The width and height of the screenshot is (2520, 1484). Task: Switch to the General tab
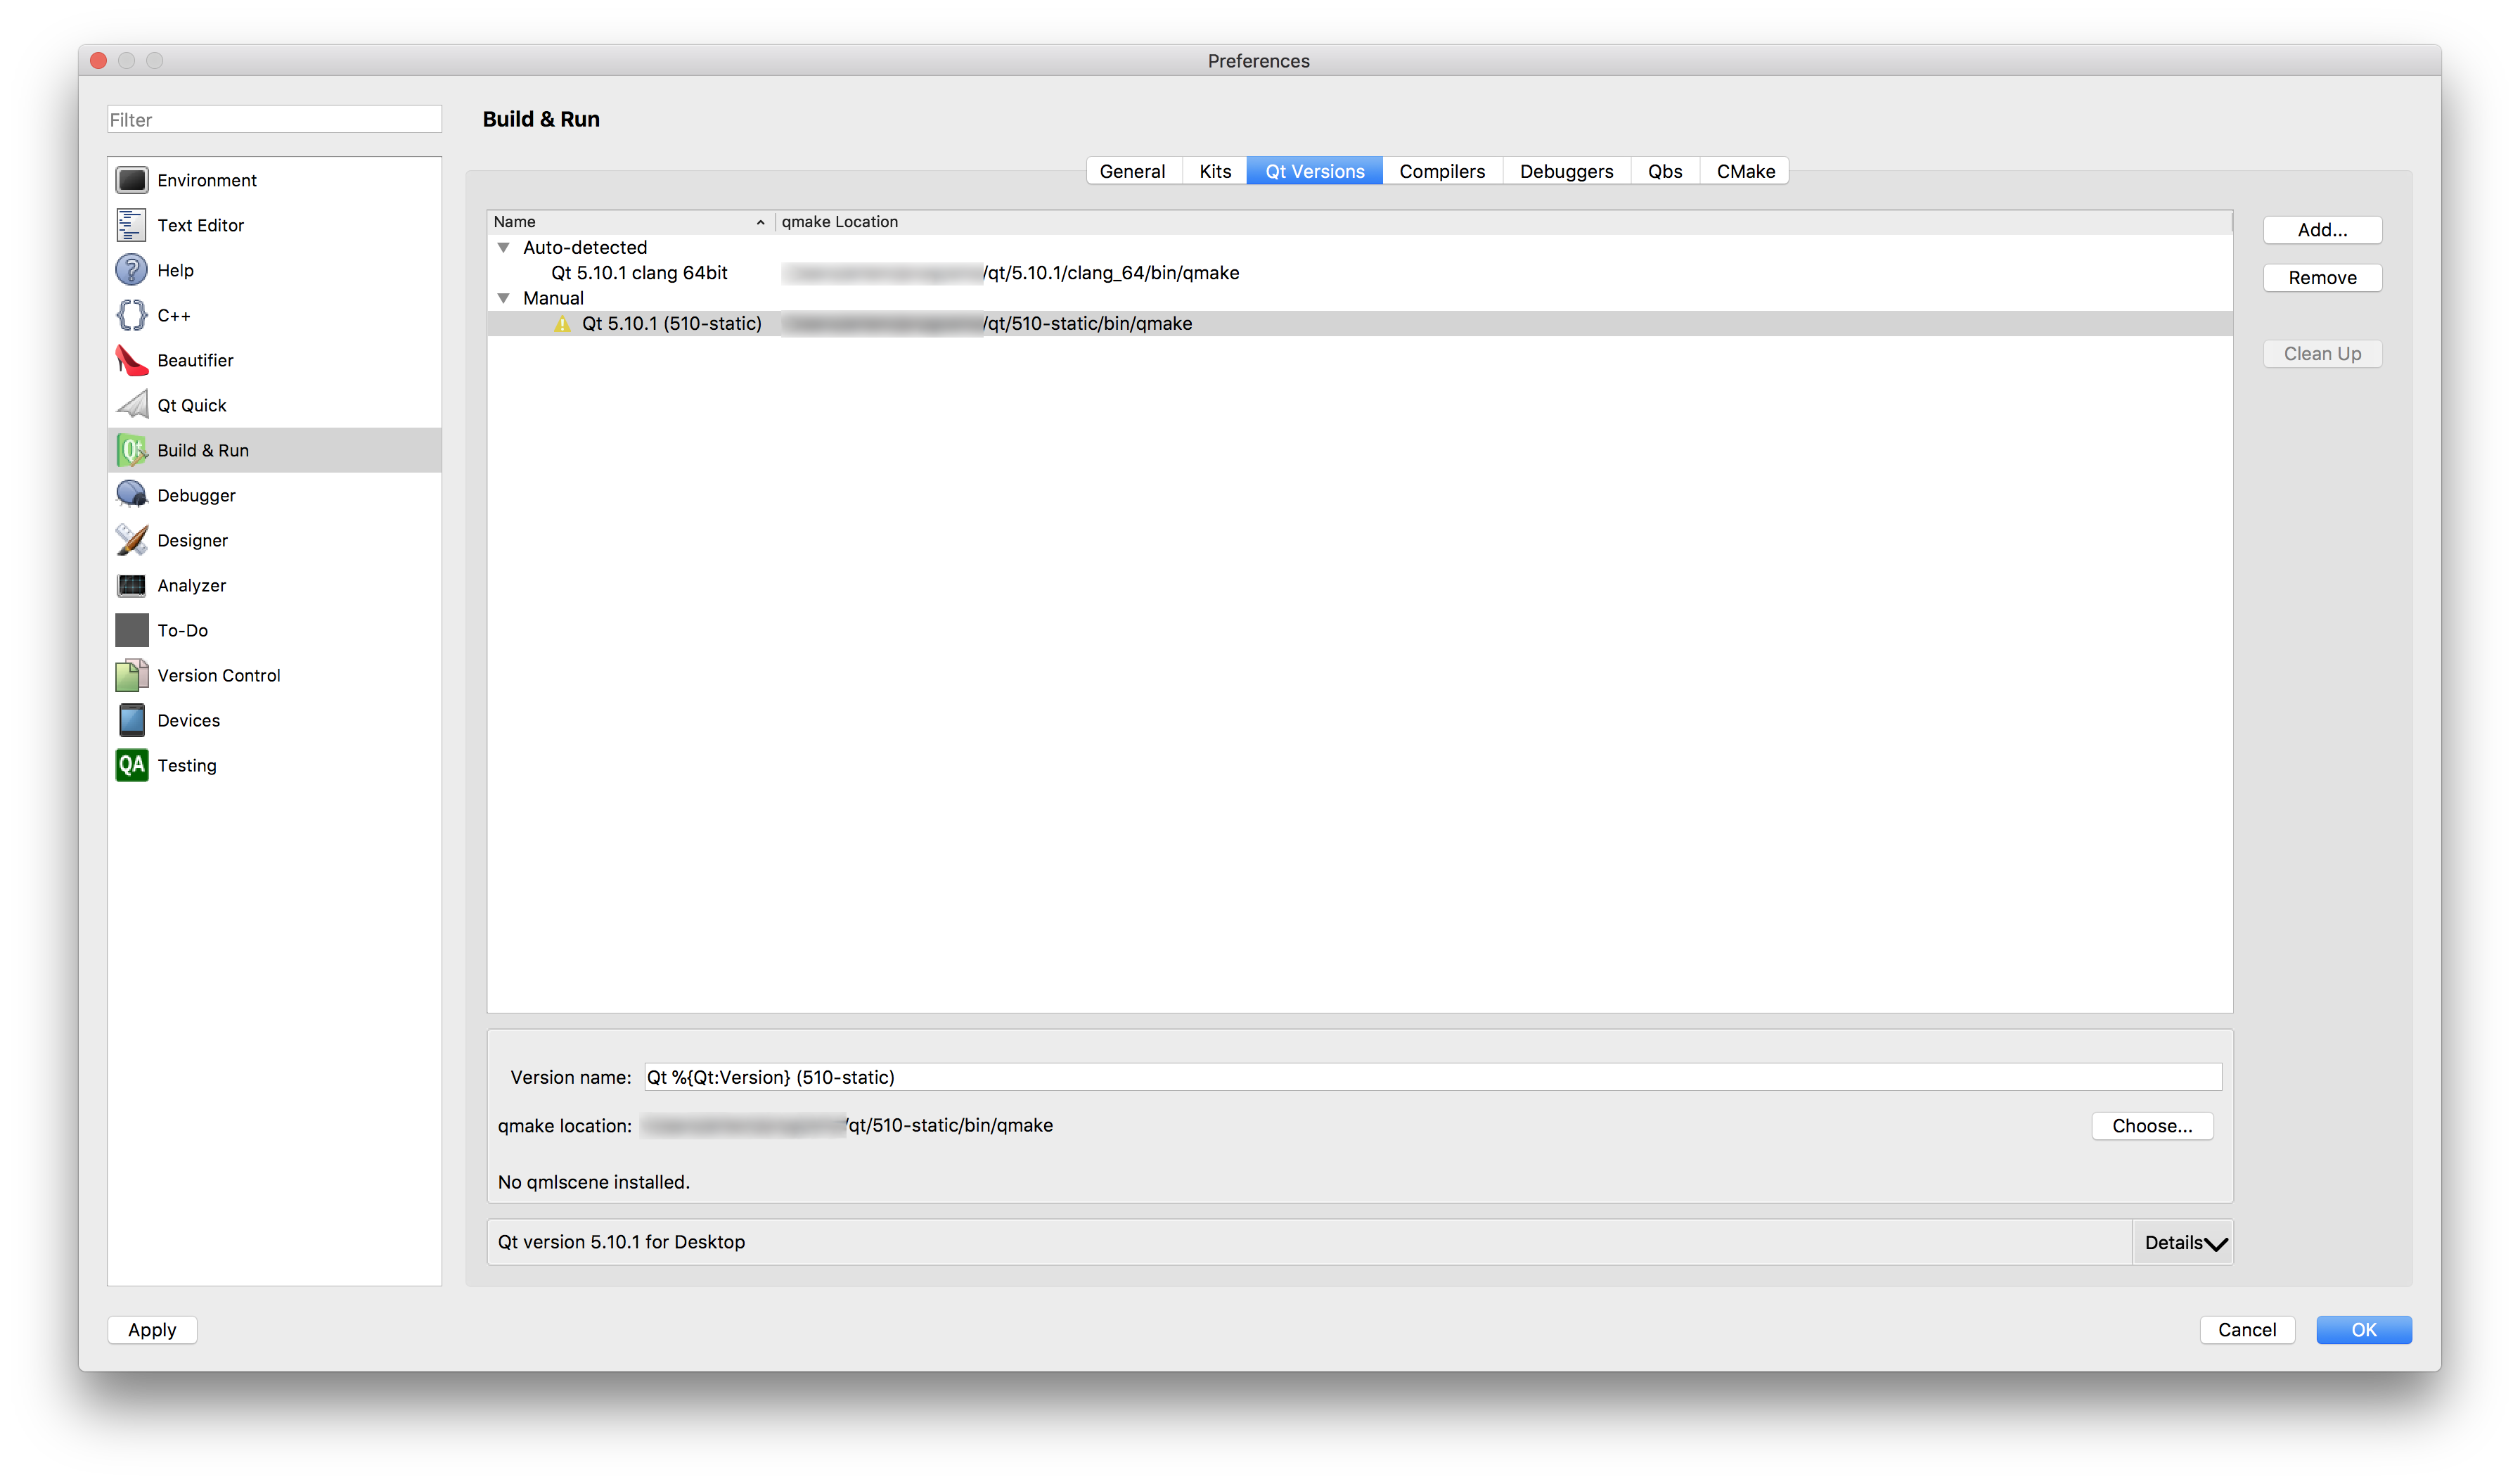click(x=1132, y=171)
